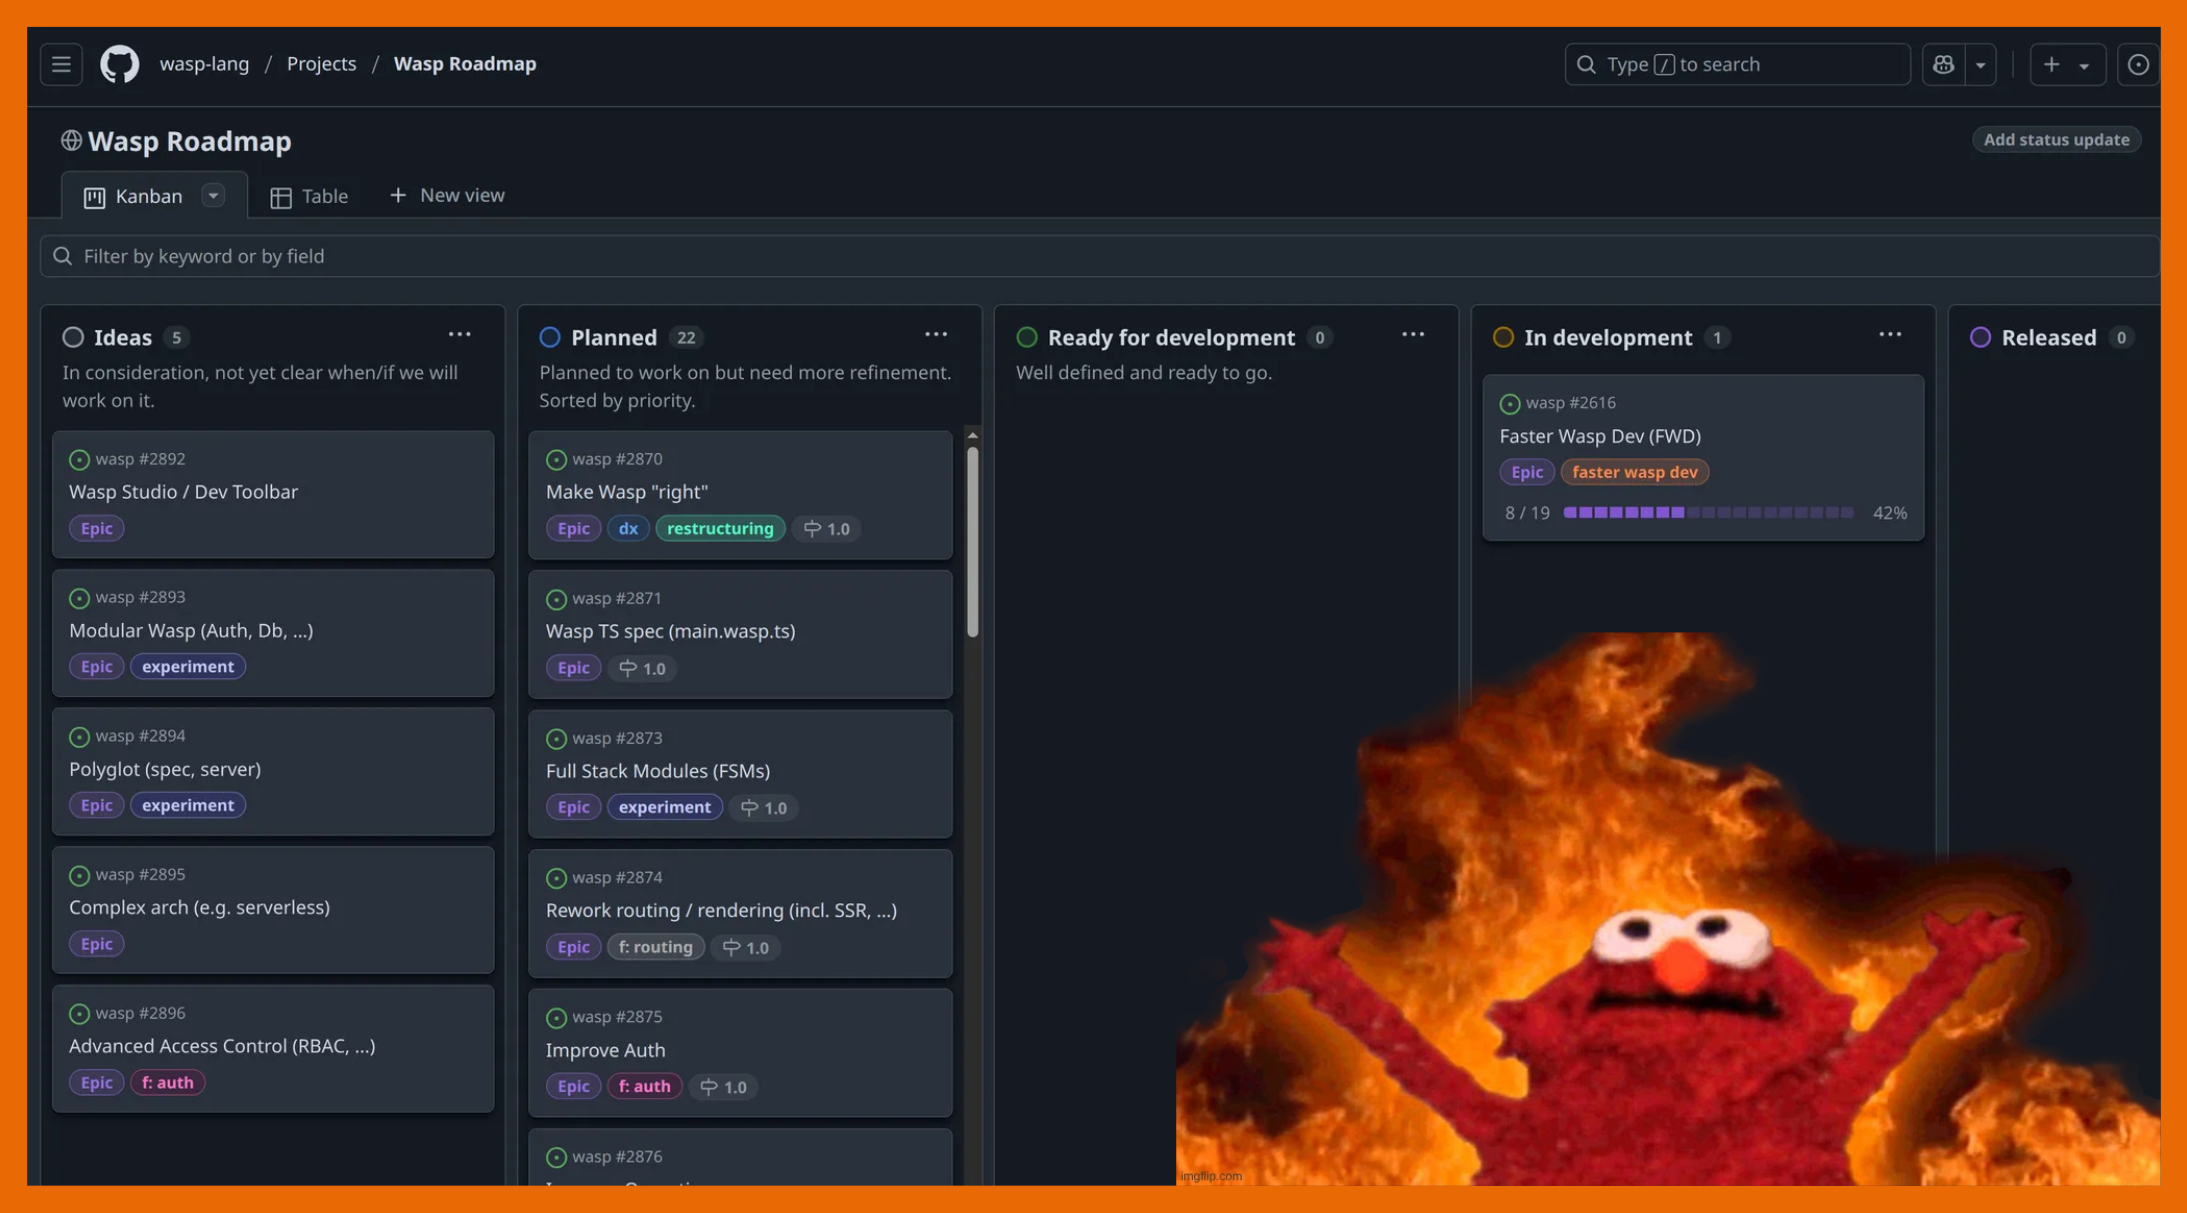Click the open issue icon on wasp #2616

coord(1510,403)
